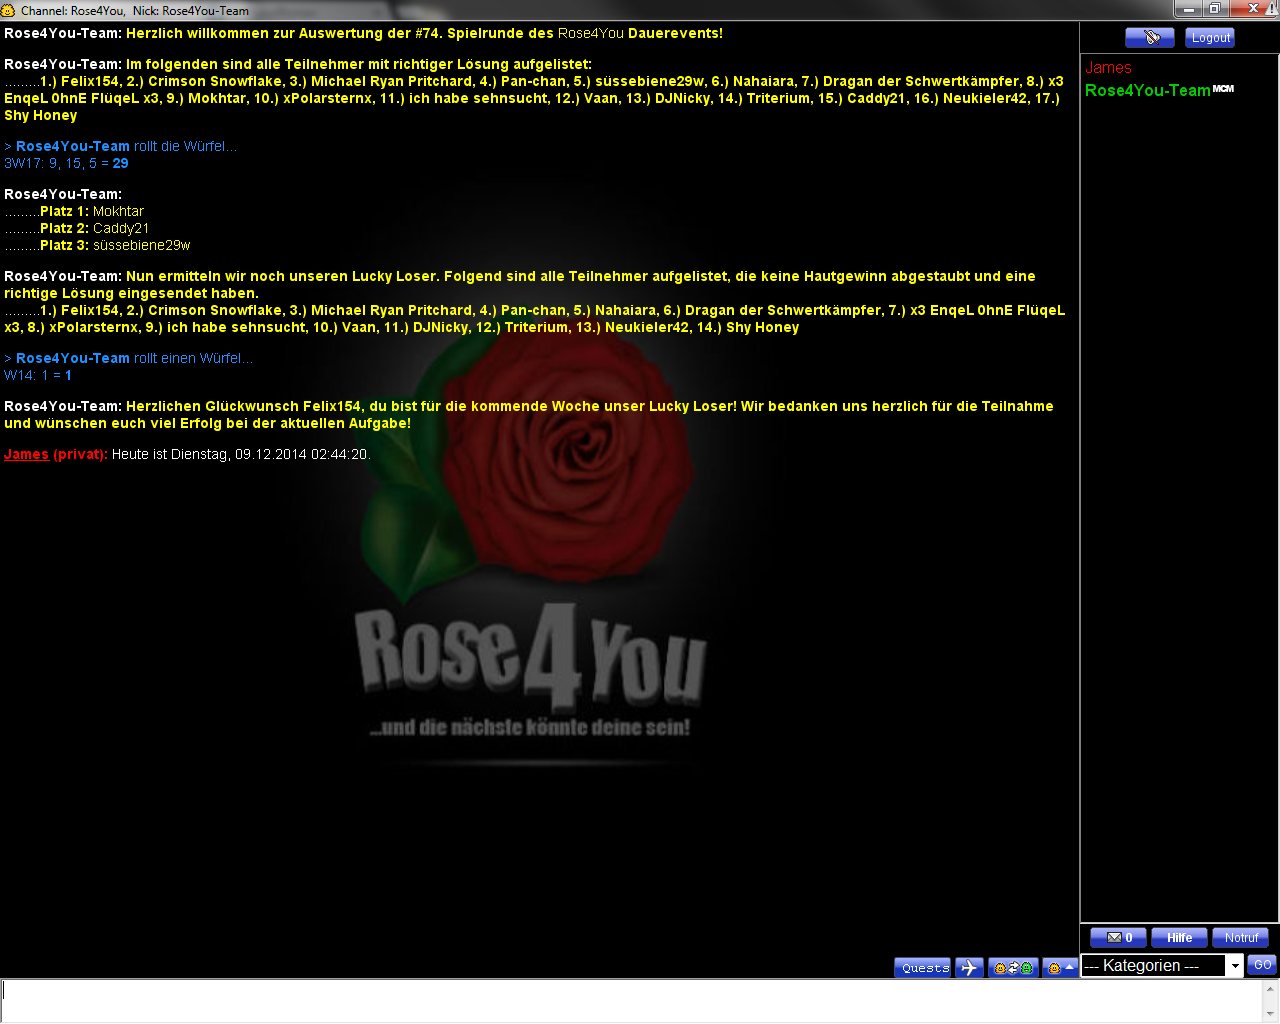Select Rose4You-Team in the user list

[1147, 90]
